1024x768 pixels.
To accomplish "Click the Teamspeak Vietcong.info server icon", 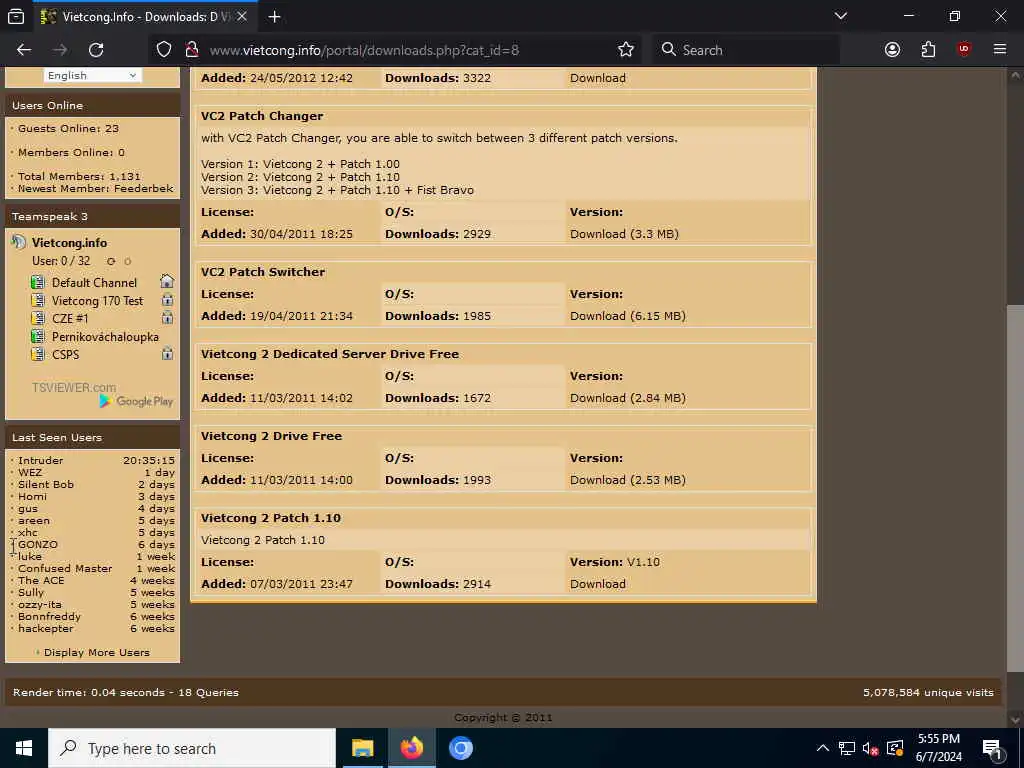I will pos(19,242).
